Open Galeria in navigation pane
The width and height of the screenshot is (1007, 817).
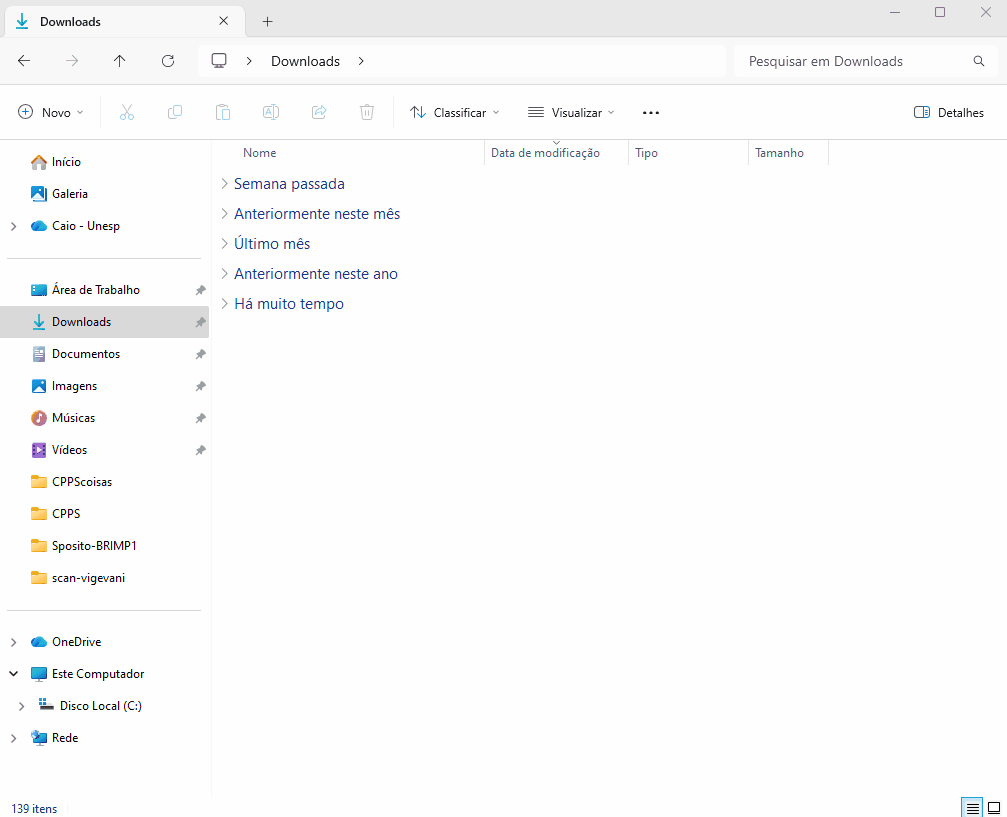[69, 194]
